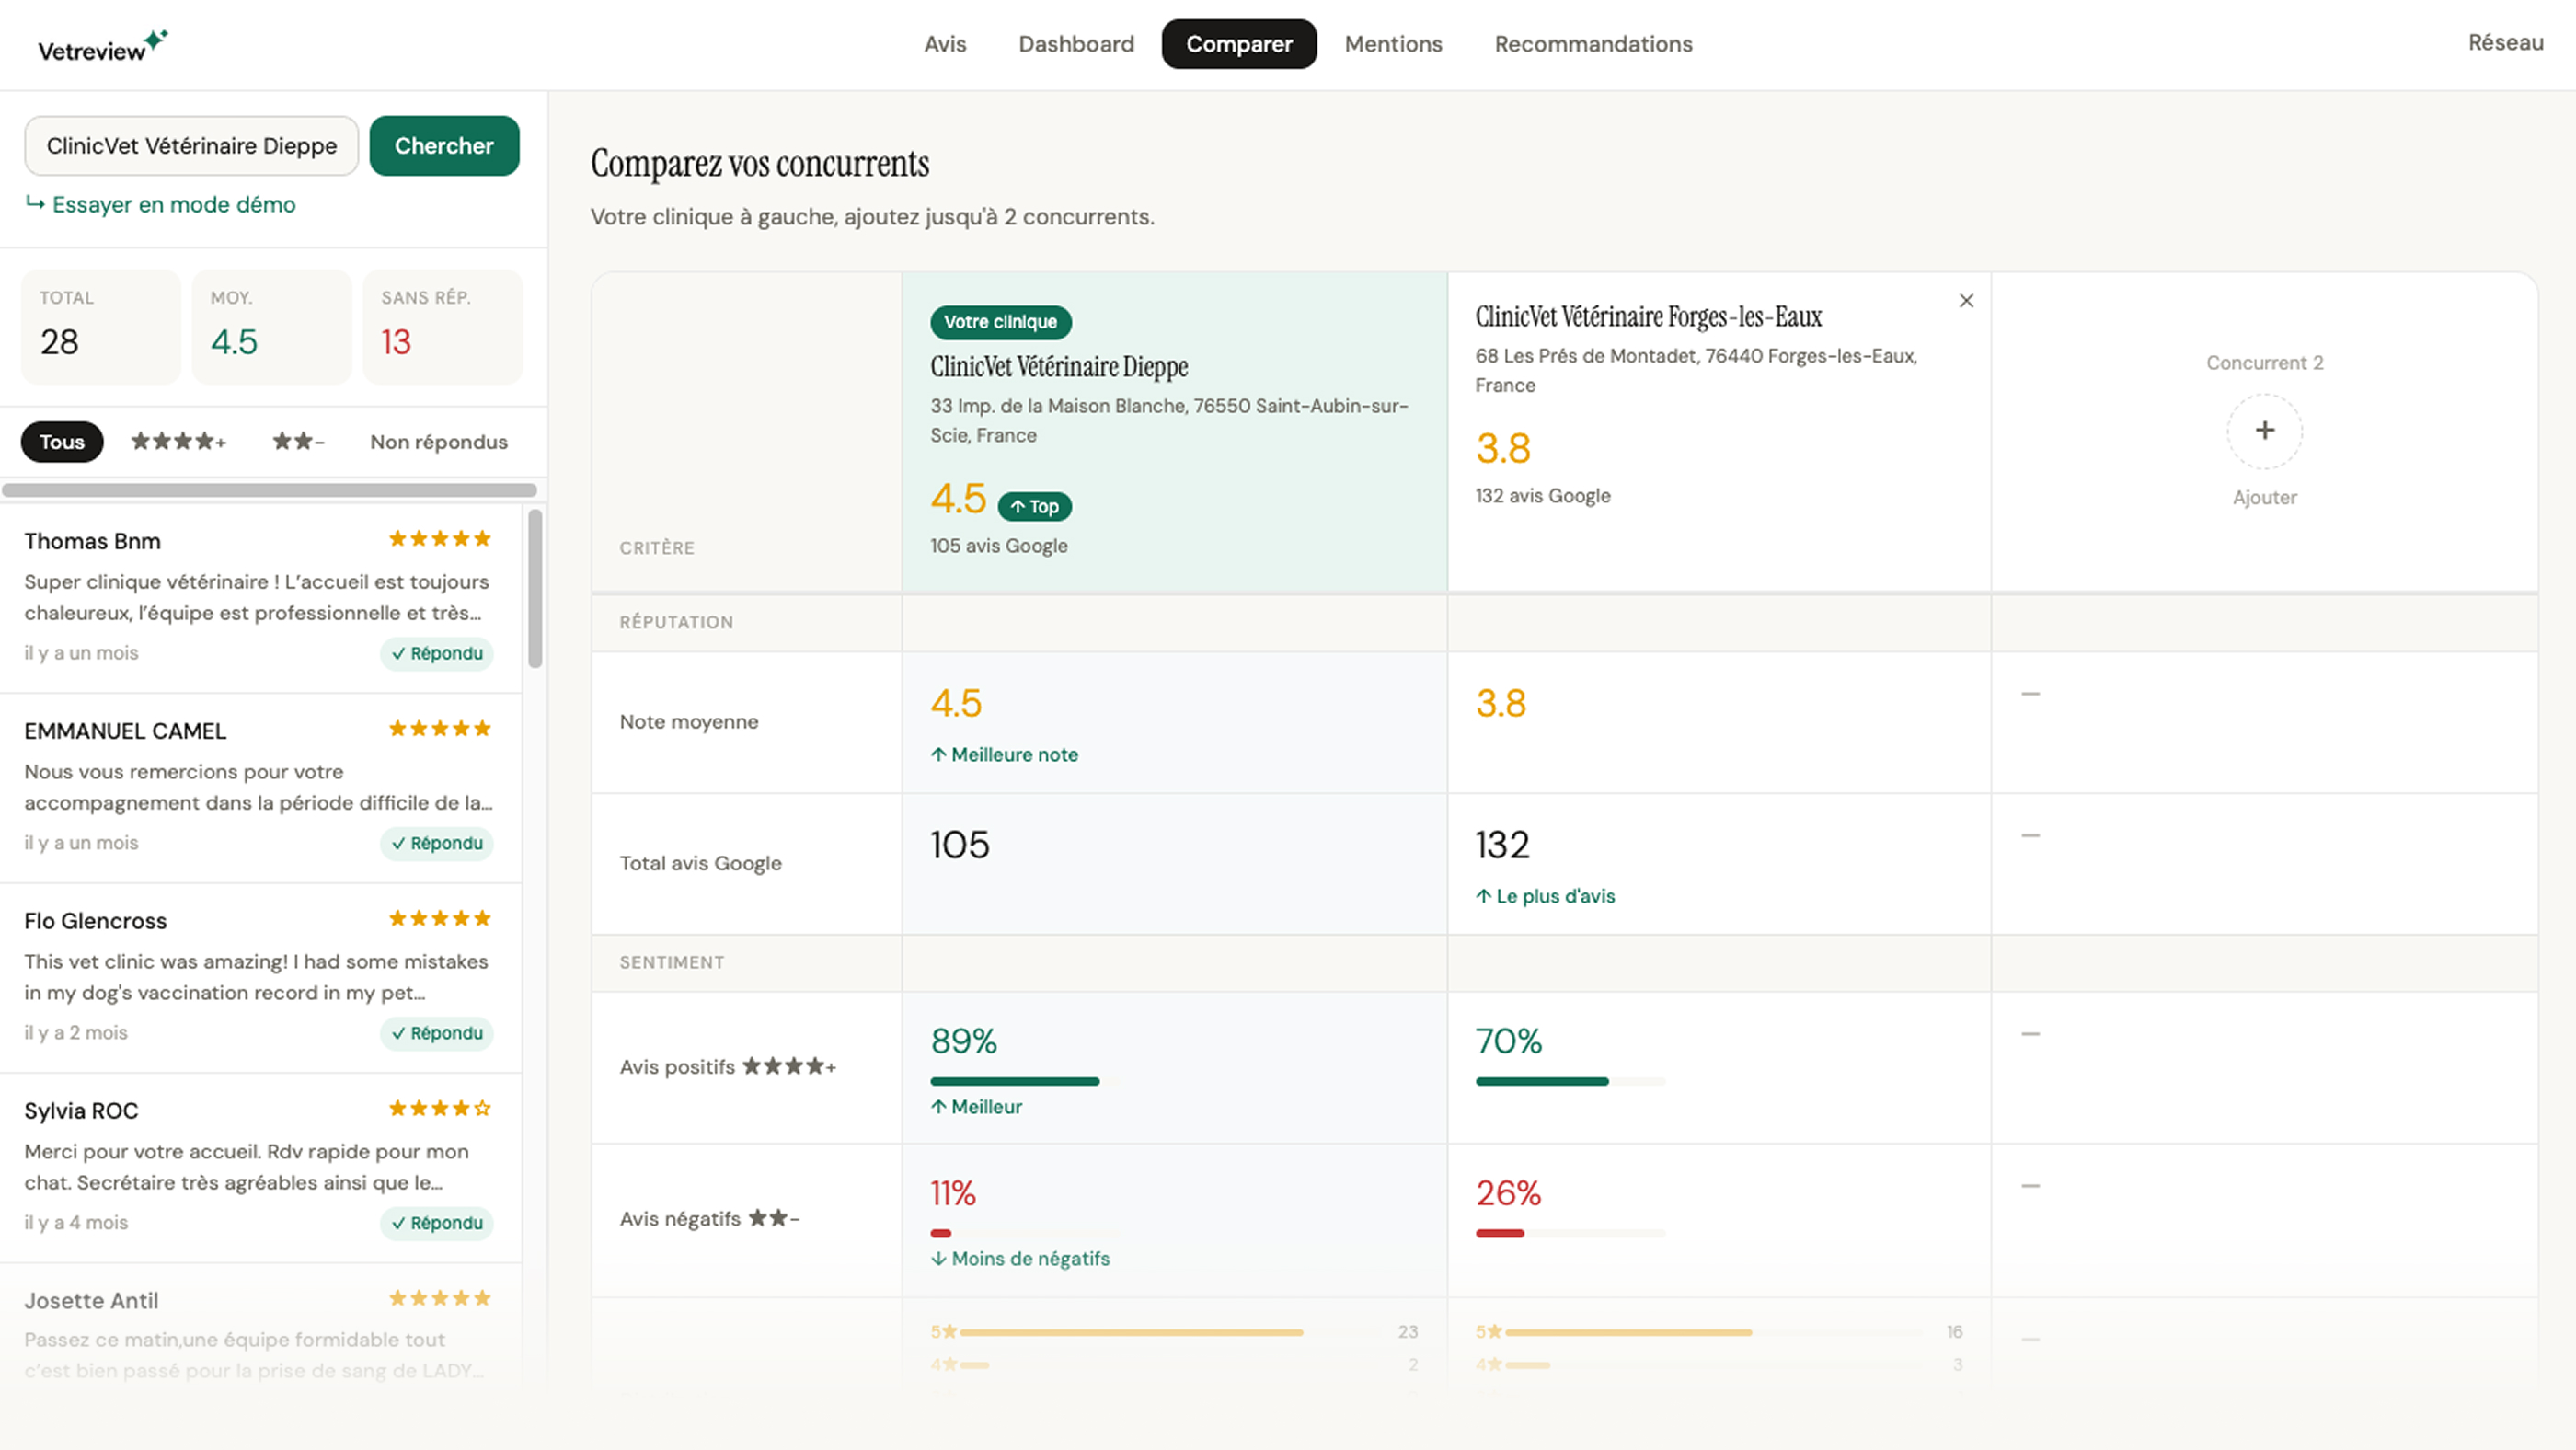The height and width of the screenshot is (1450, 2576).
Task: Click the 'Le plus d'avis' indicator
Action: click(1546, 897)
